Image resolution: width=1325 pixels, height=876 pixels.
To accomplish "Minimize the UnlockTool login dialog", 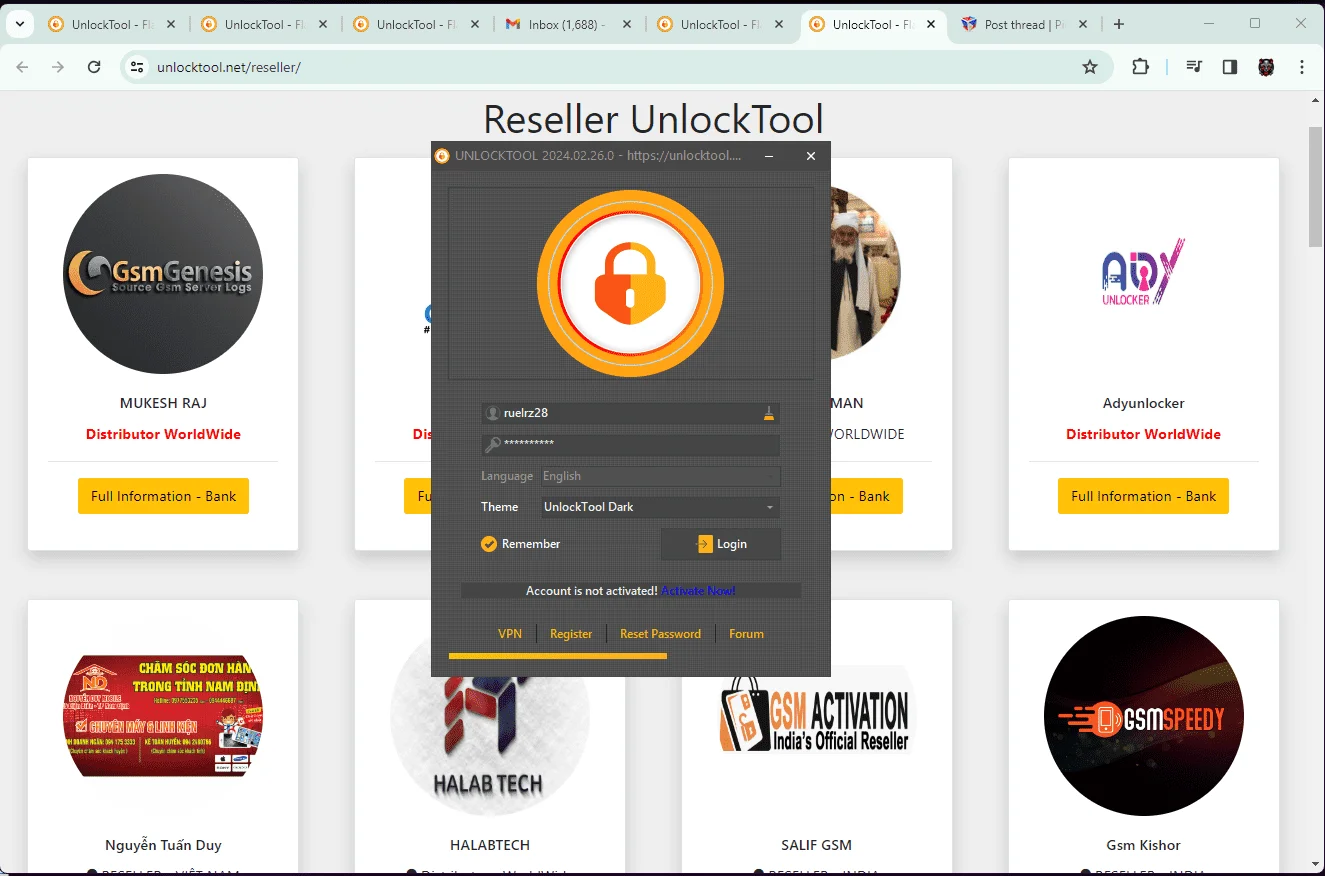I will pos(769,156).
